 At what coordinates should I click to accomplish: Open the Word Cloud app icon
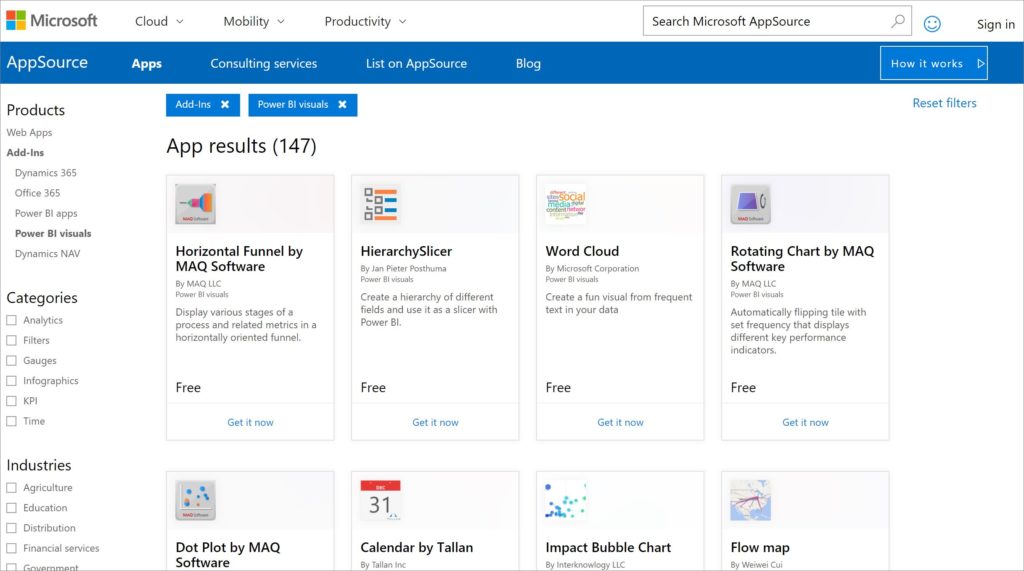pos(566,204)
